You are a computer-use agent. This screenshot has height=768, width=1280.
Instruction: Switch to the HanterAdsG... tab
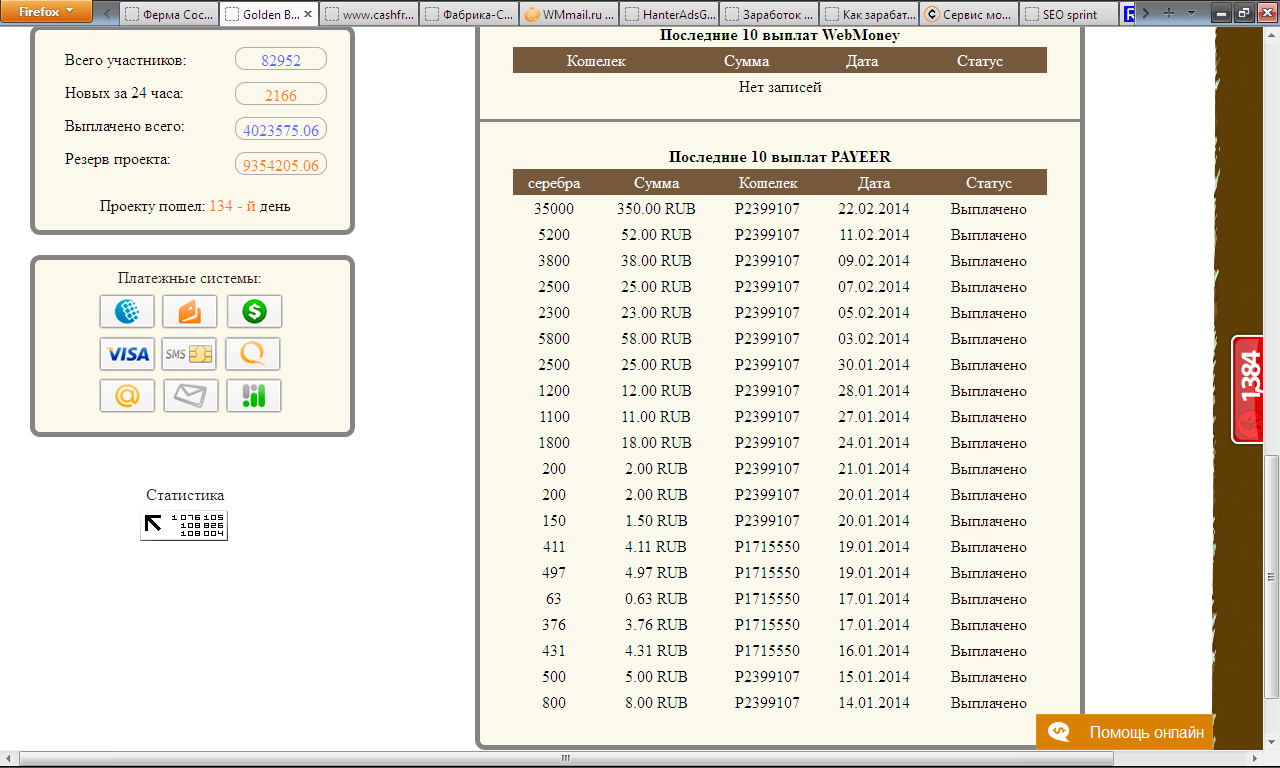pos(668,15)
